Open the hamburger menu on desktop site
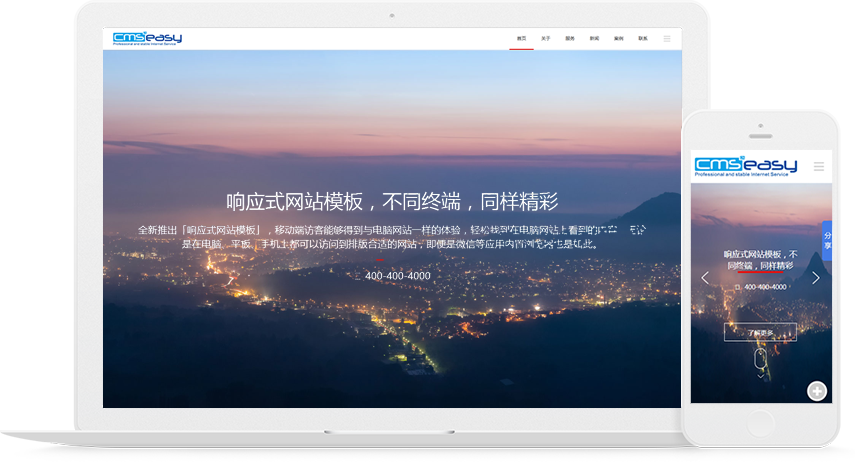The height and width of the screenshot is (462, 855). pos(667,39)
